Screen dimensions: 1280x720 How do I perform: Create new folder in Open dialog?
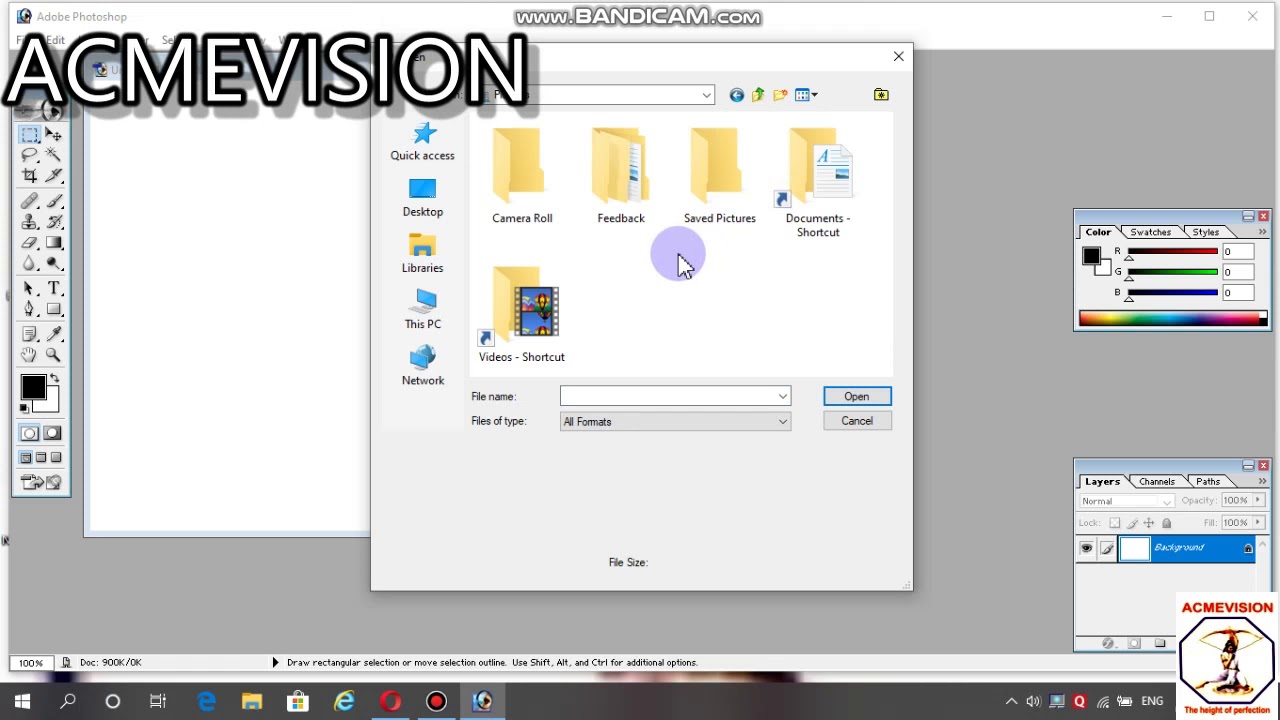tap(780, 95)
